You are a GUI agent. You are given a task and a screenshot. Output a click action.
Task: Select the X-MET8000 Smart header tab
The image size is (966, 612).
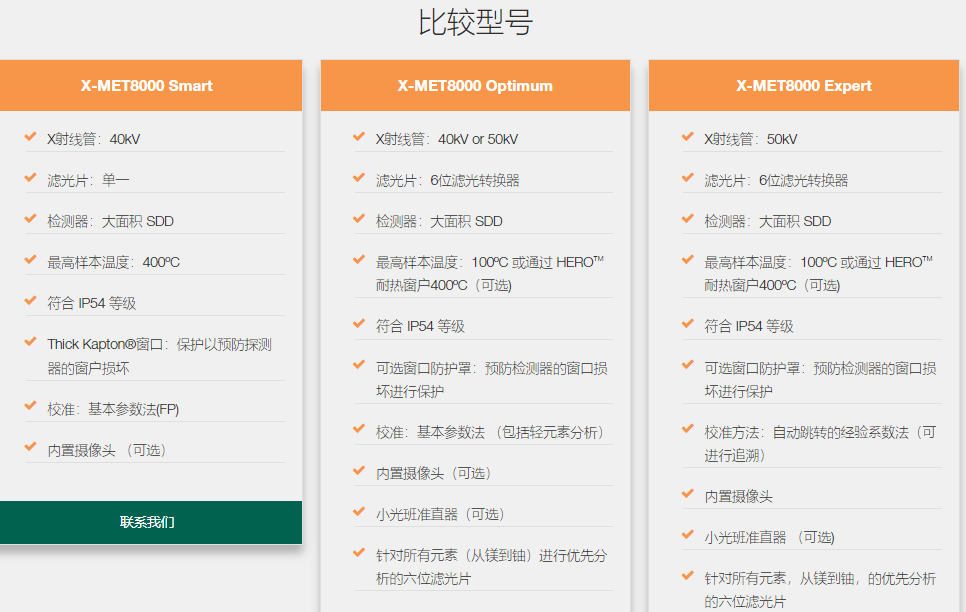[x=150, y=85]
